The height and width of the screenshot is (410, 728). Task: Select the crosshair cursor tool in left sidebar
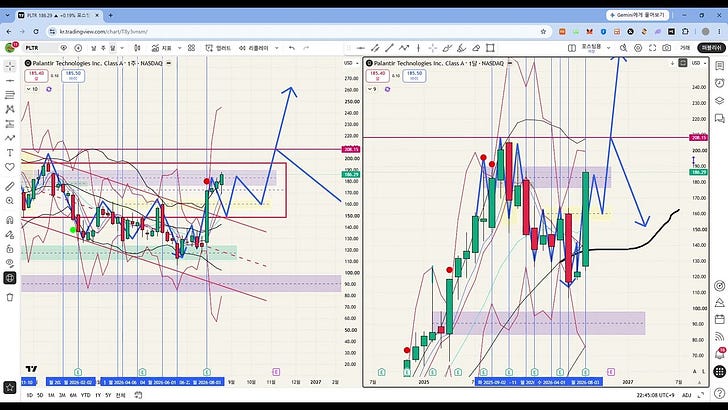click(10, 66)
